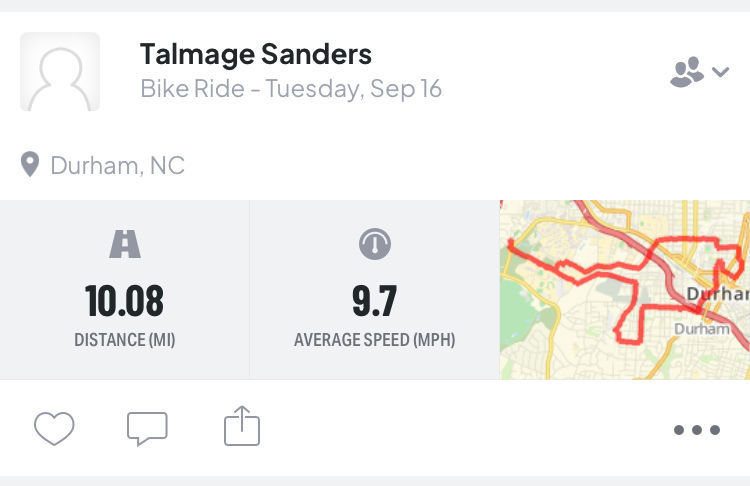Click the DISTANCE (MI) label
This screenshot has width=750, height=486.
pyautogui.click(x=124, y=340)
